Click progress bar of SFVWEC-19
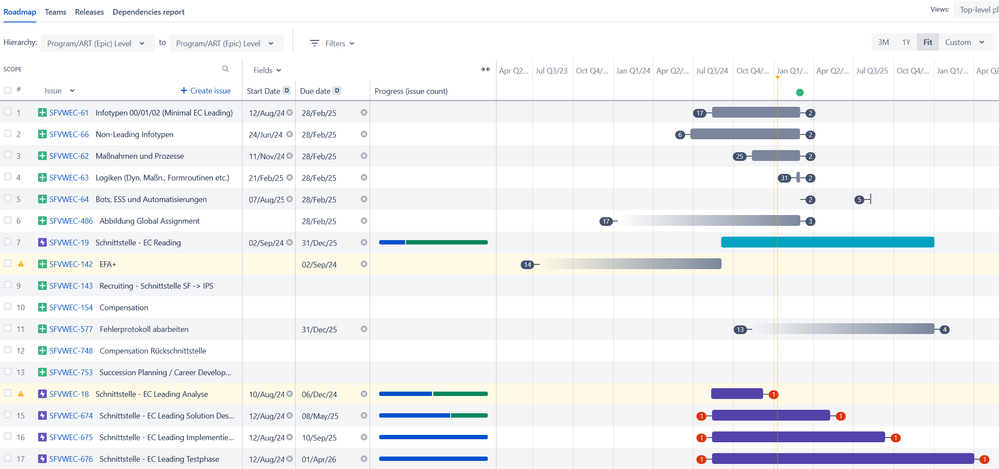The width and height of the screenshot is (999, 469). tap(433, 242)
